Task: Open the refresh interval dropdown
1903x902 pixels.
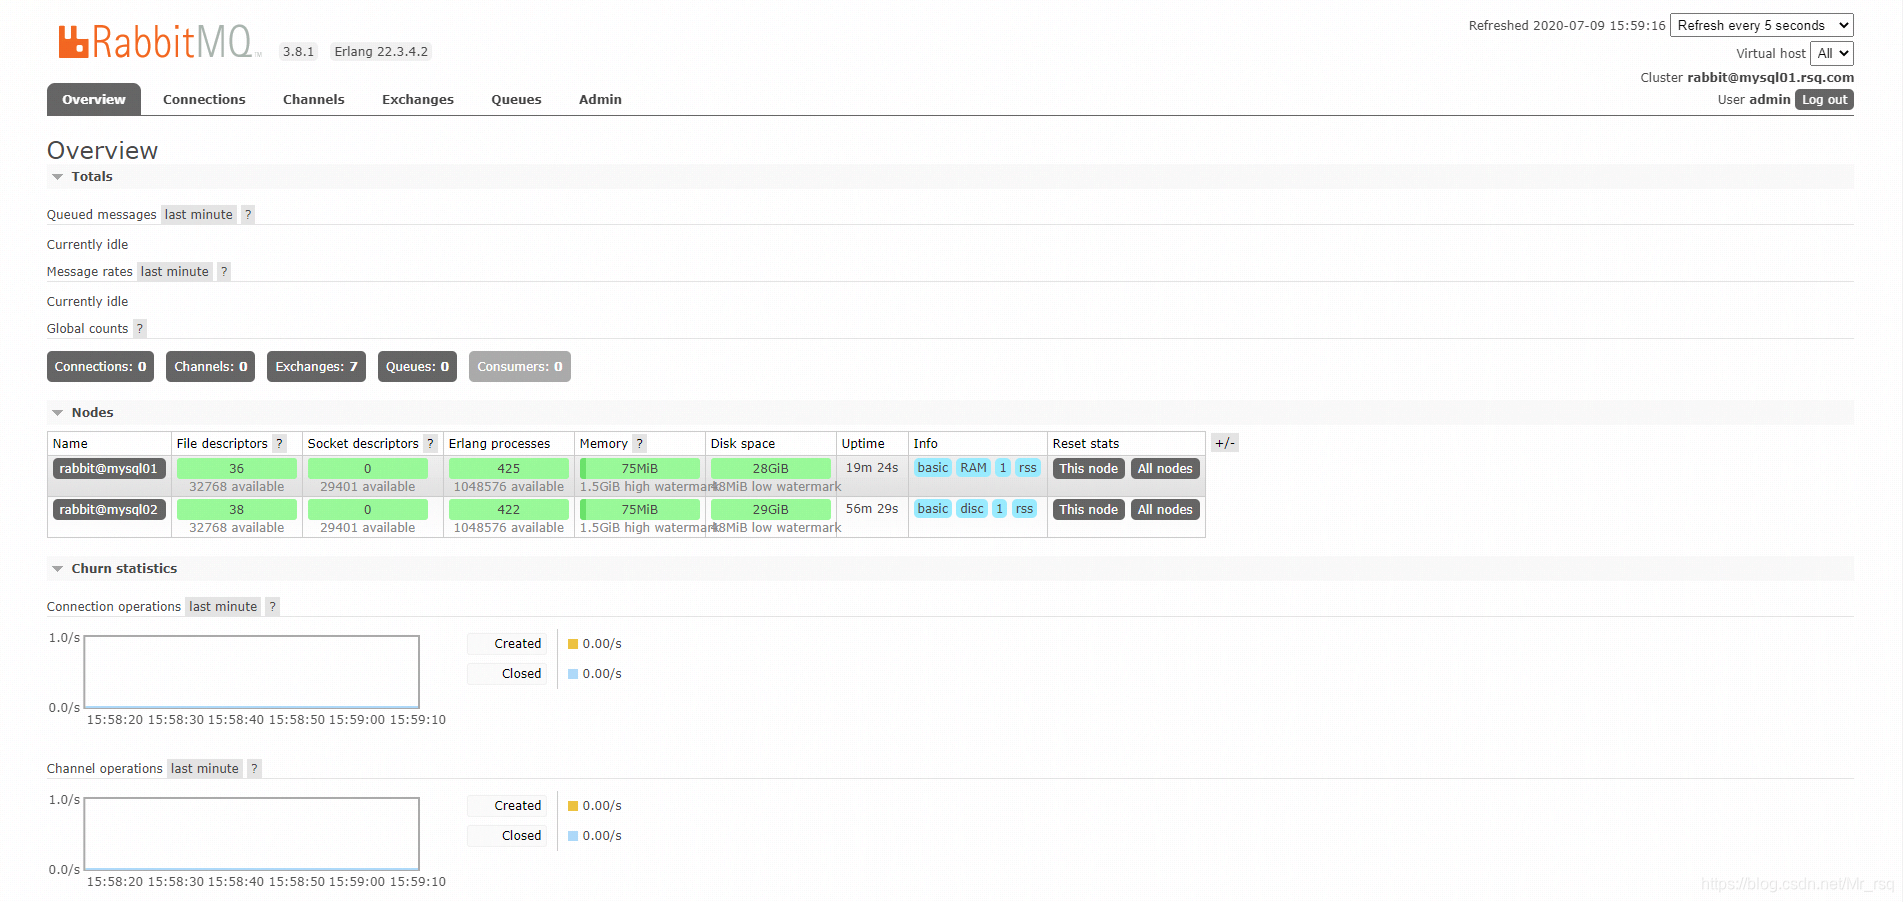Action: pos(1762,25)
